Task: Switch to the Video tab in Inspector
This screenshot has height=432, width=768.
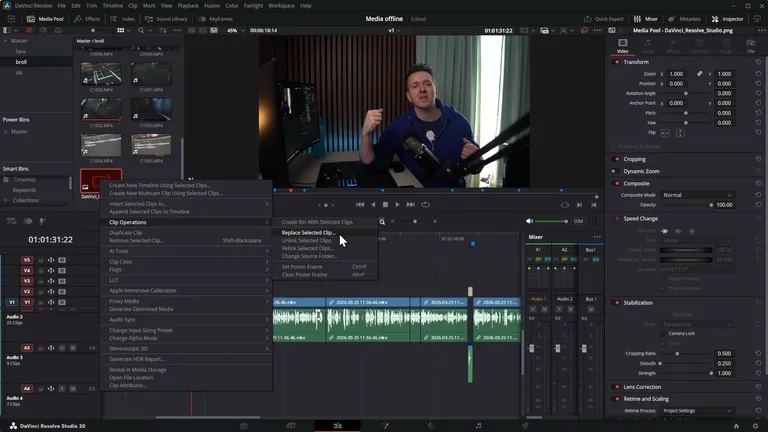Action: [x=623, y=46]
